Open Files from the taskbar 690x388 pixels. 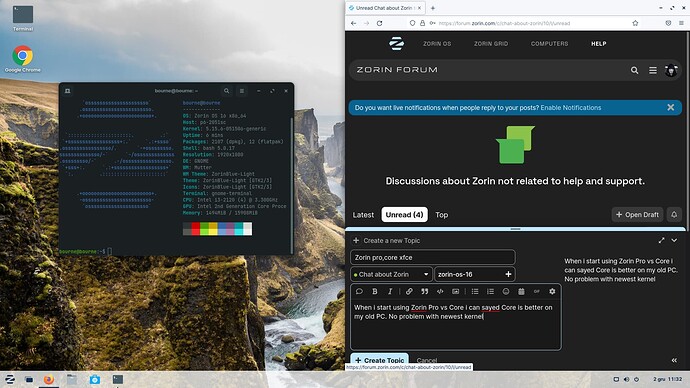click(72, 379)
